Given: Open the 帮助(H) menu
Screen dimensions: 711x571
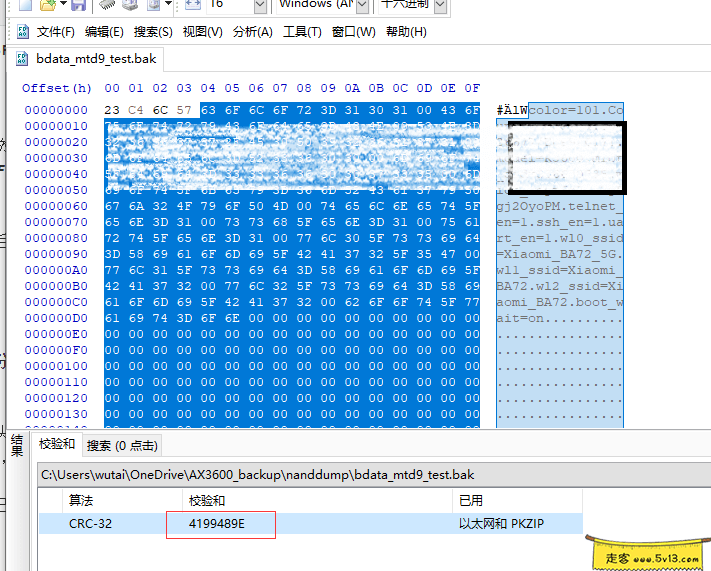Looking at the screenshot, I should [406, 32].
